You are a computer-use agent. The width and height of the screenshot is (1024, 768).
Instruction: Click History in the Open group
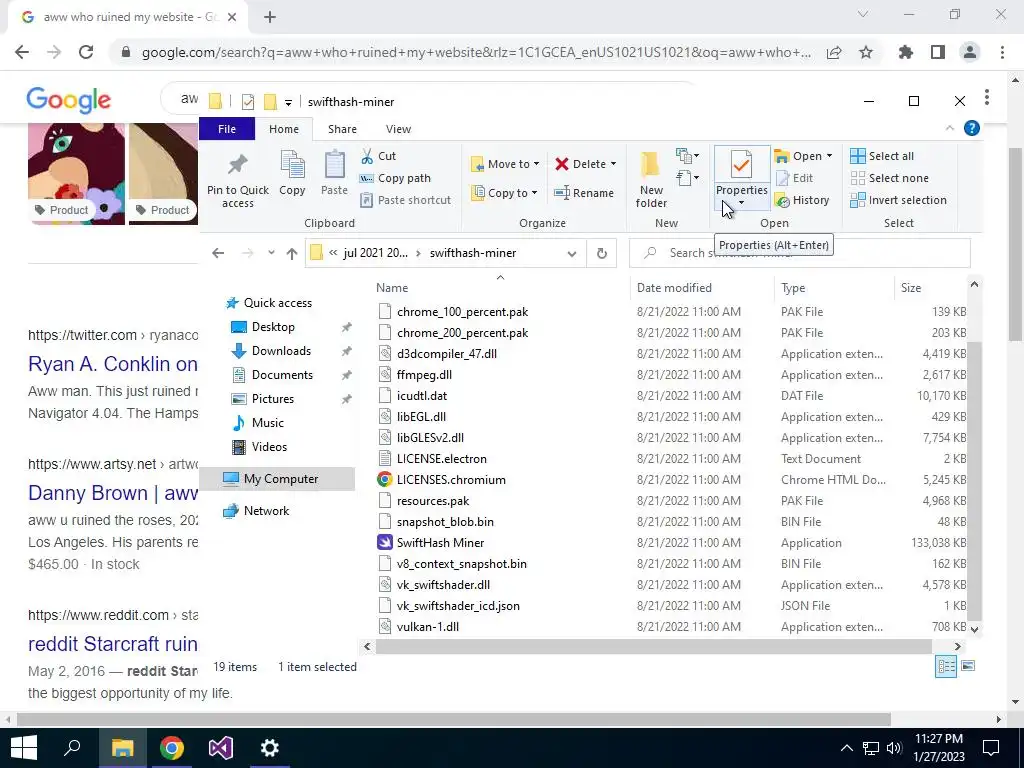pos(802,200)
